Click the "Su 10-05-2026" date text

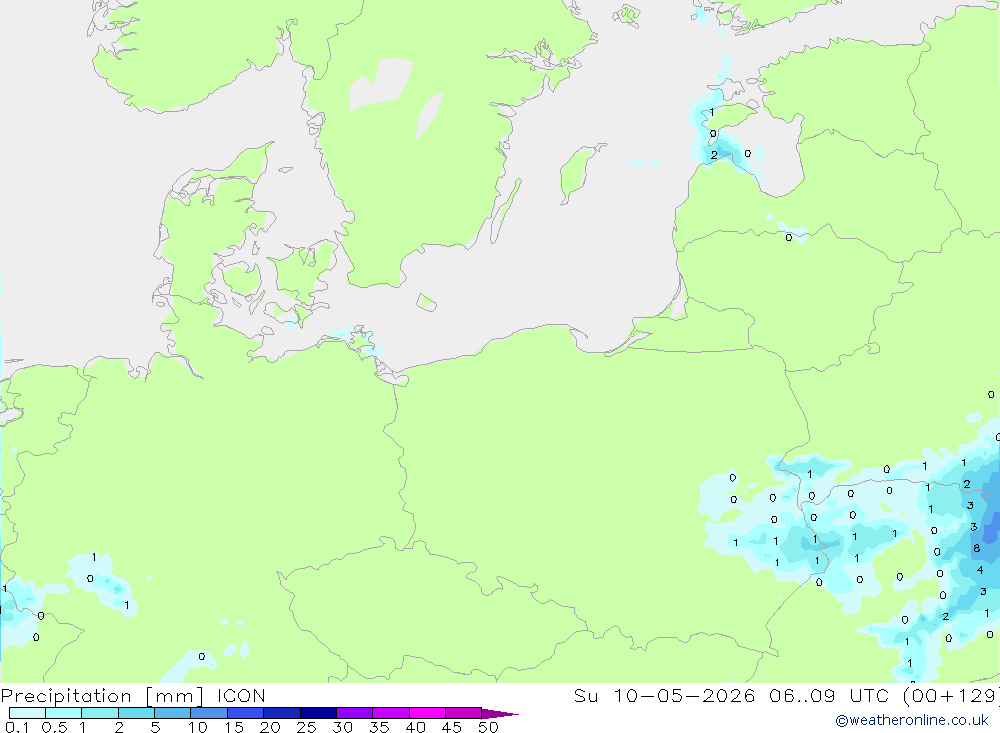[x=665, y=695]
